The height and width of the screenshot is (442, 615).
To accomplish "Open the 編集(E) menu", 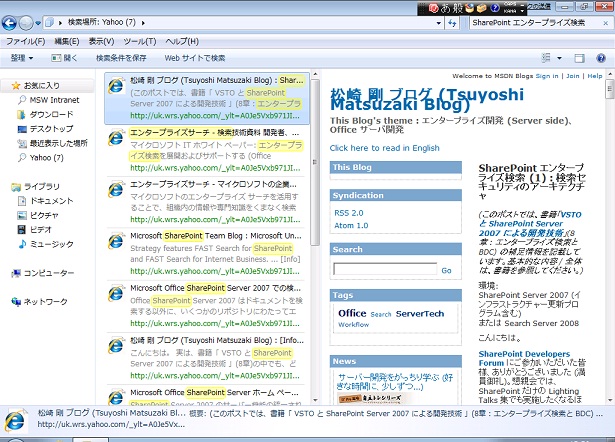I will [66, 41].
